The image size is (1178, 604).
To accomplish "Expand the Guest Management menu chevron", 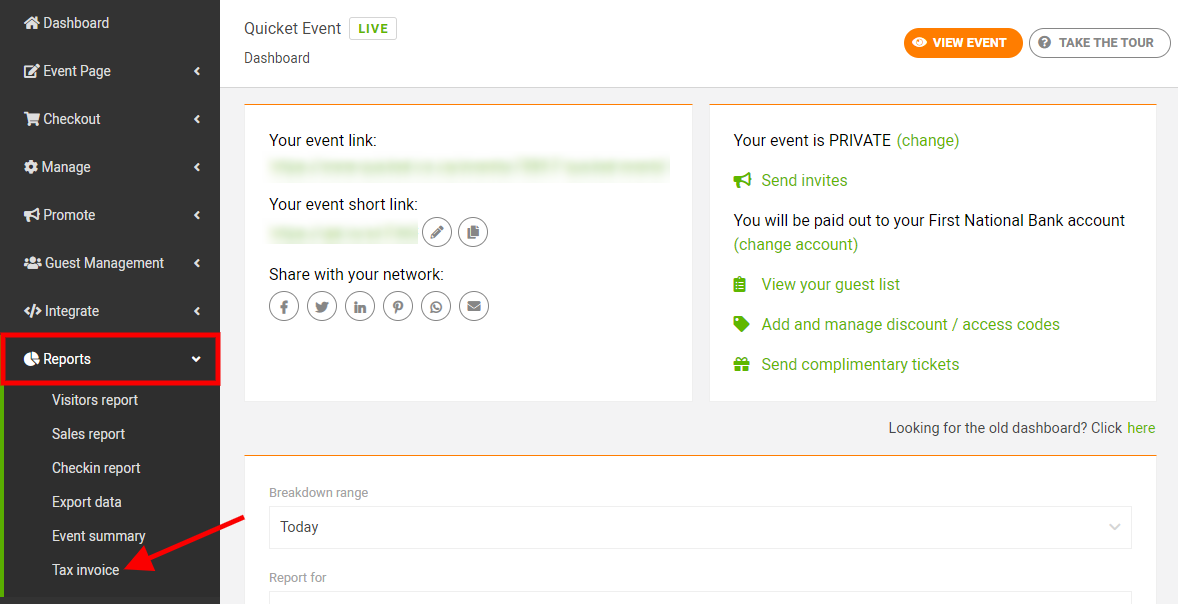I will coord(197,263).
